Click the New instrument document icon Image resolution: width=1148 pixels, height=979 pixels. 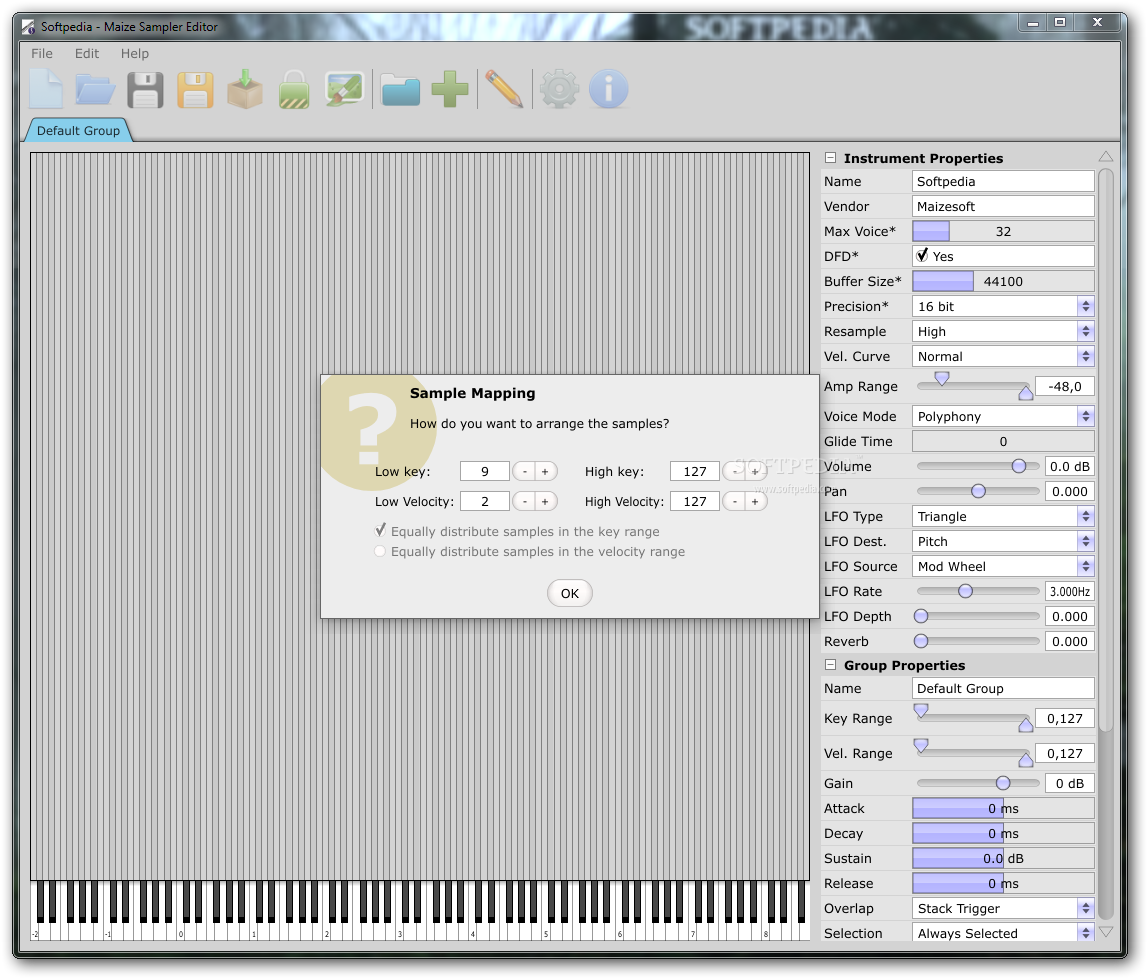[45, 89]
